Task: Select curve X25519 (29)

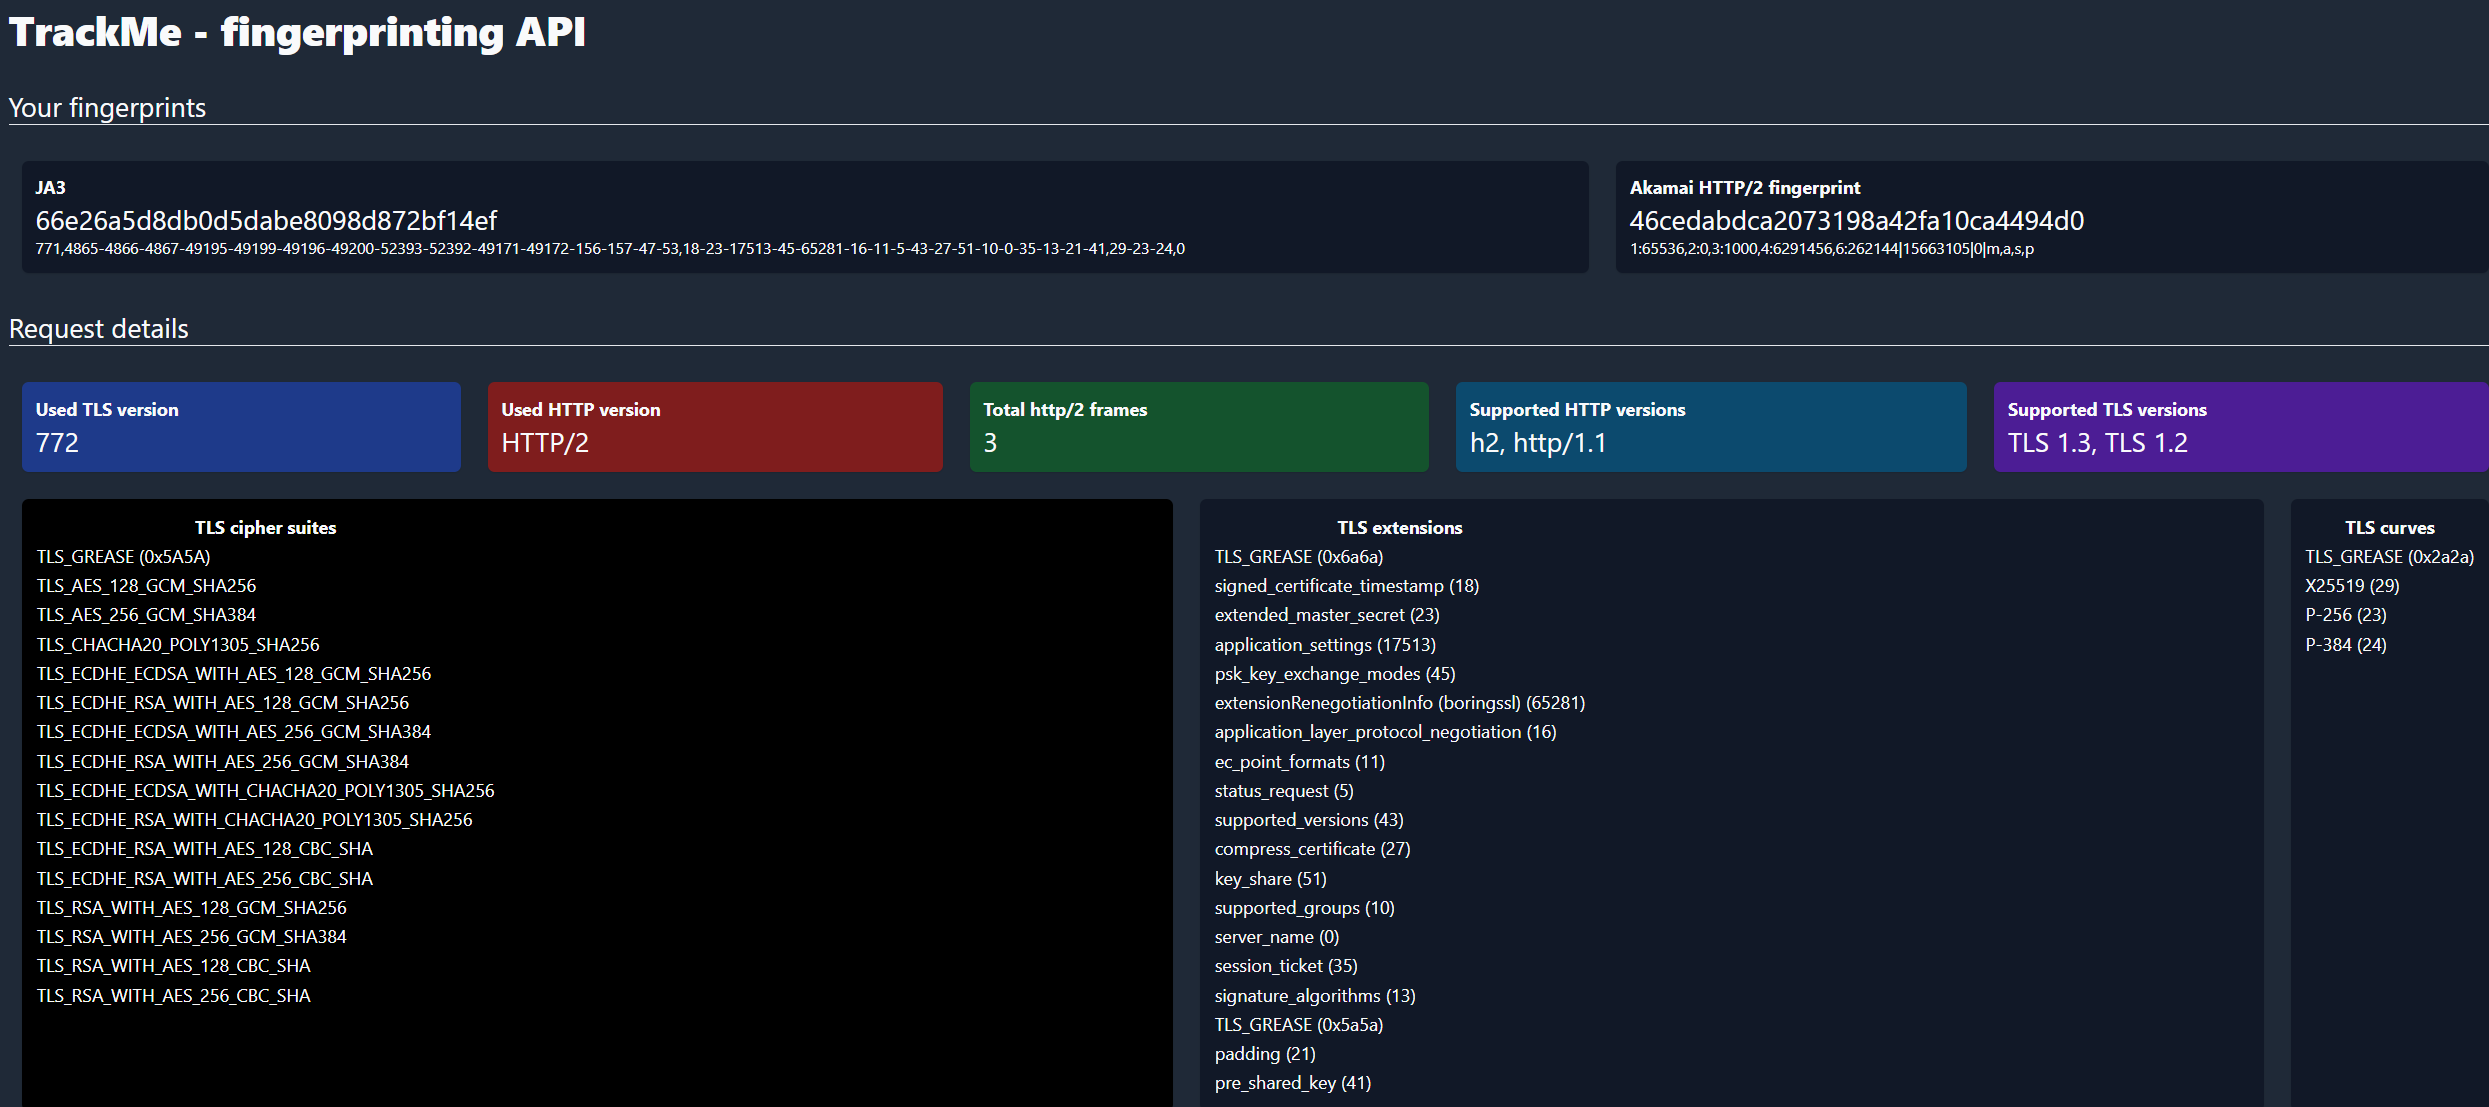Action: tap(2352, 586)
